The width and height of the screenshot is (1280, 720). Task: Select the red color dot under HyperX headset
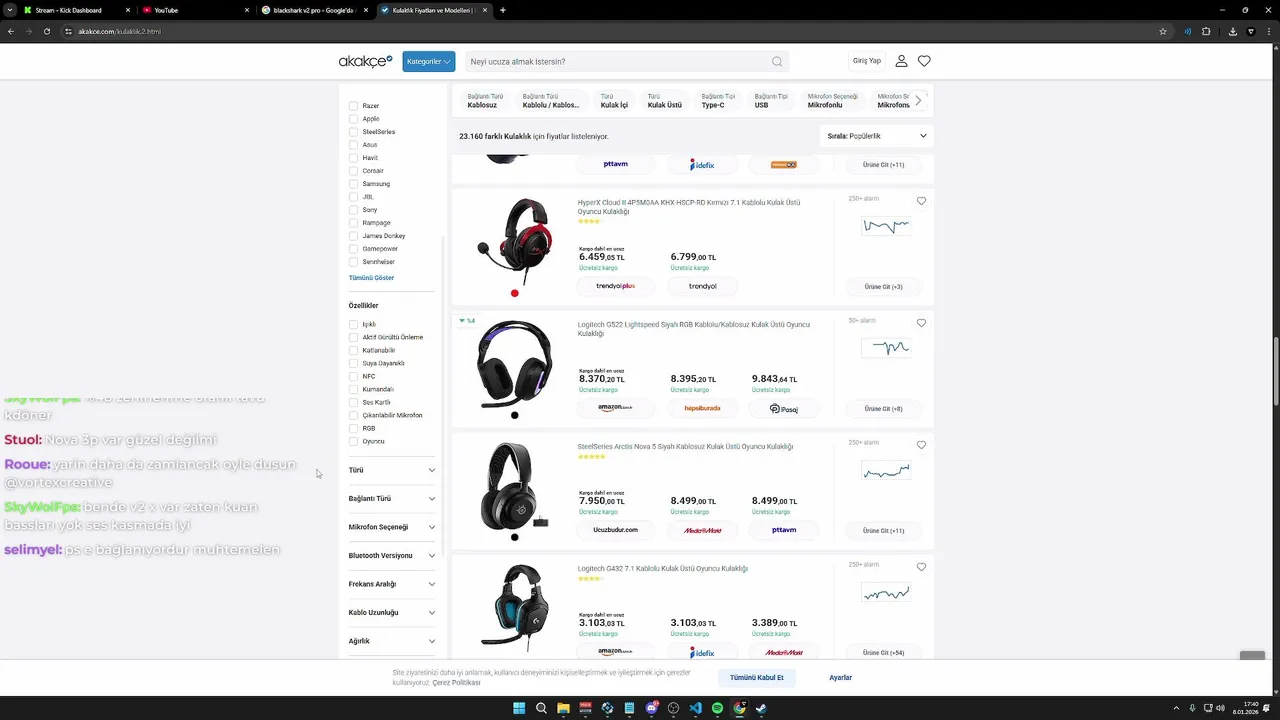tap(515, 293)
